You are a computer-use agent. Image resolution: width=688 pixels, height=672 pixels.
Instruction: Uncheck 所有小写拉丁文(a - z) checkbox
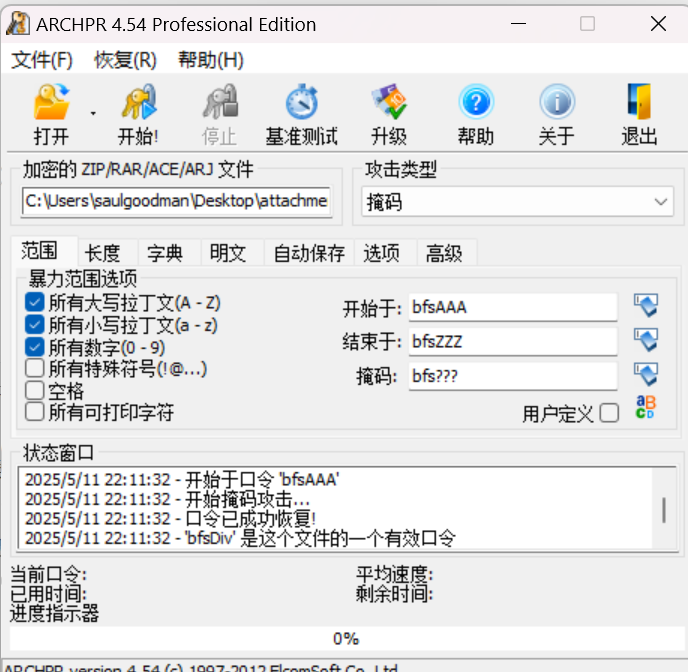pyautogui.click(x=35, y=325)
